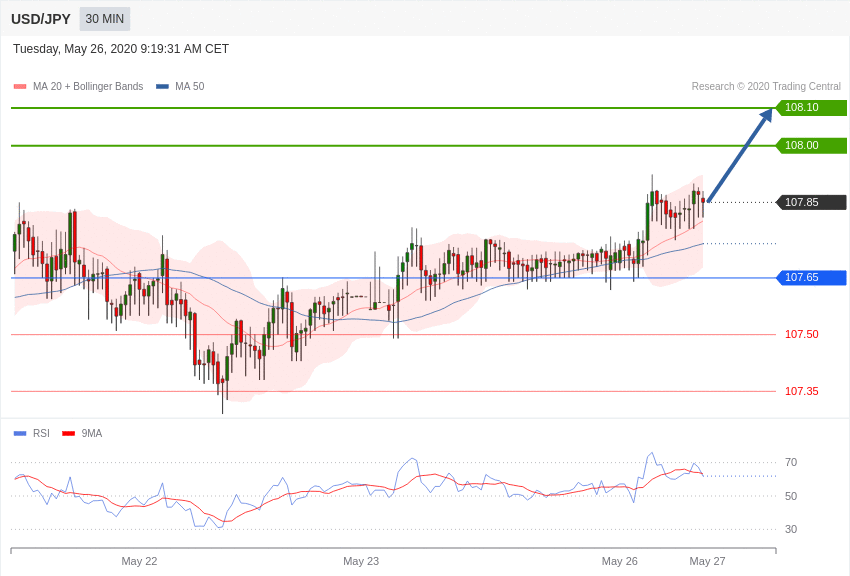Viewport: 850px width, 576px height.
Task: Click the RSI 30 axis label
Action: pyautogui.click(x=791, y=529)
